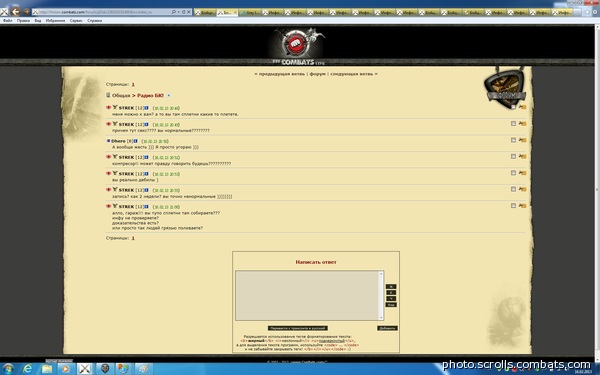
Task: Click the browser address bar
Action: tap(103, 12)
